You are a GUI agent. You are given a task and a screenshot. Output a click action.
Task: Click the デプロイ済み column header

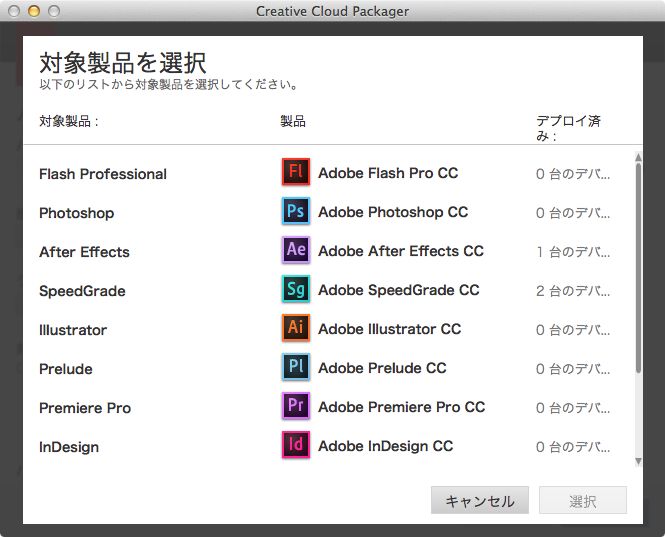568,128
